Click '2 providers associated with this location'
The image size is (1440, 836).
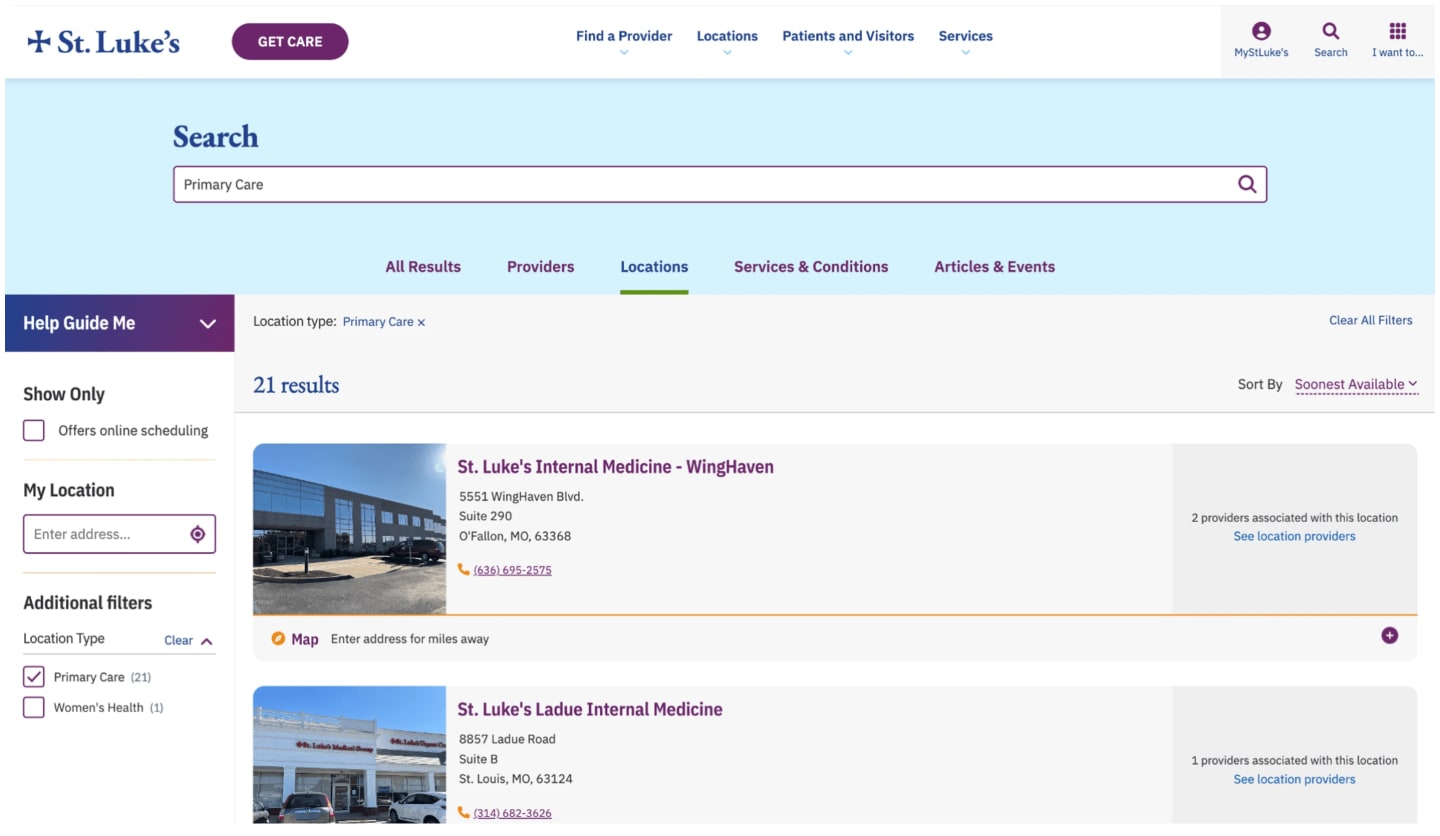(x=1295, y=518)
